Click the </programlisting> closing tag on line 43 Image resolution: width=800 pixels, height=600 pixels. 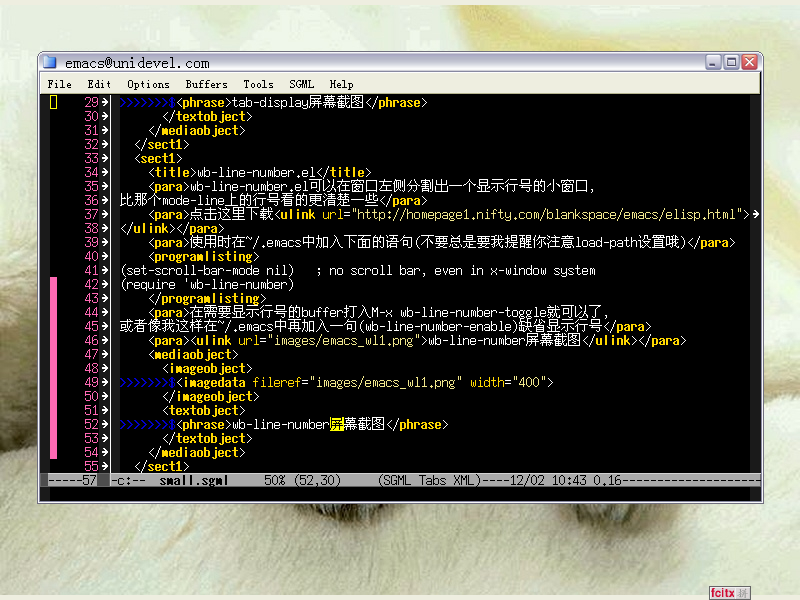click(x=207, y=298)
